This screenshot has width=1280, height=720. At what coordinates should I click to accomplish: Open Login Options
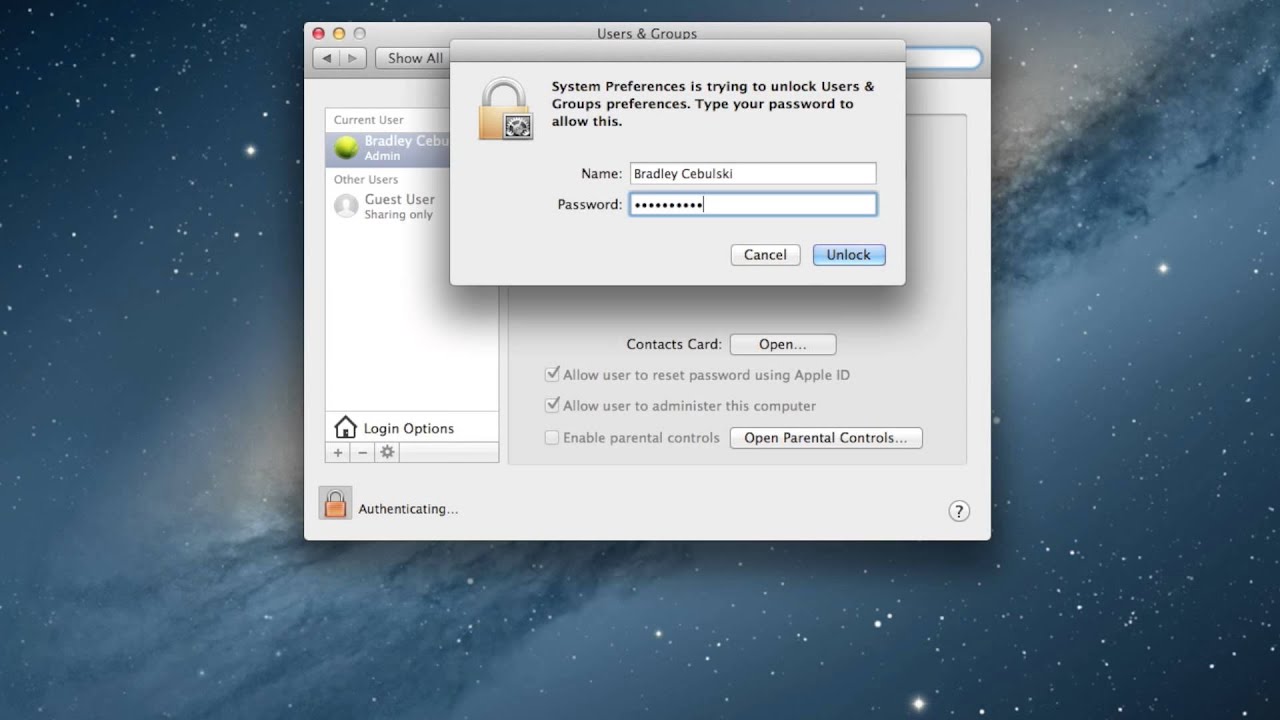[x=412, y=428]
